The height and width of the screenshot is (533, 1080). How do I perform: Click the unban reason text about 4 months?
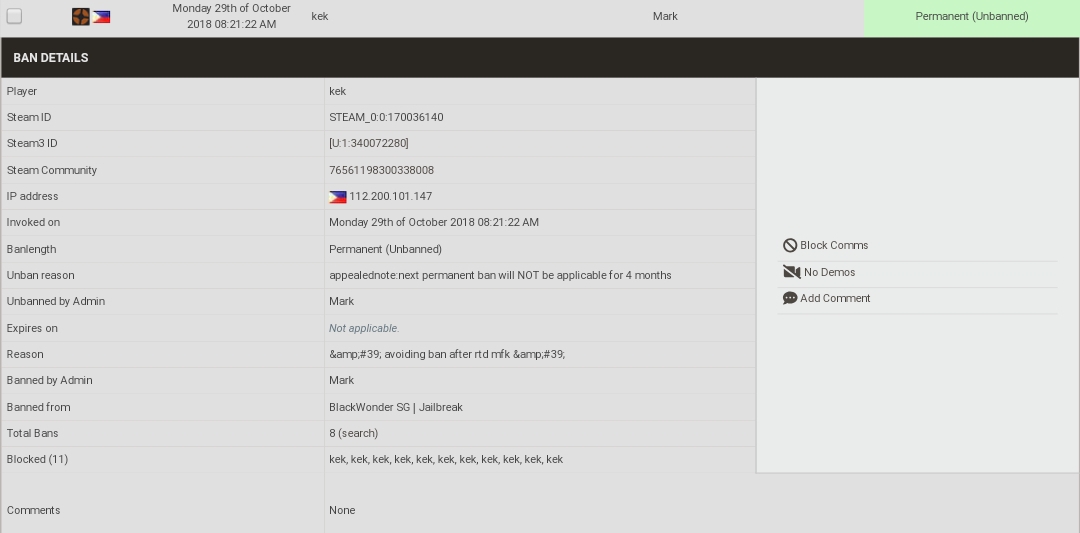pos(500,275)
